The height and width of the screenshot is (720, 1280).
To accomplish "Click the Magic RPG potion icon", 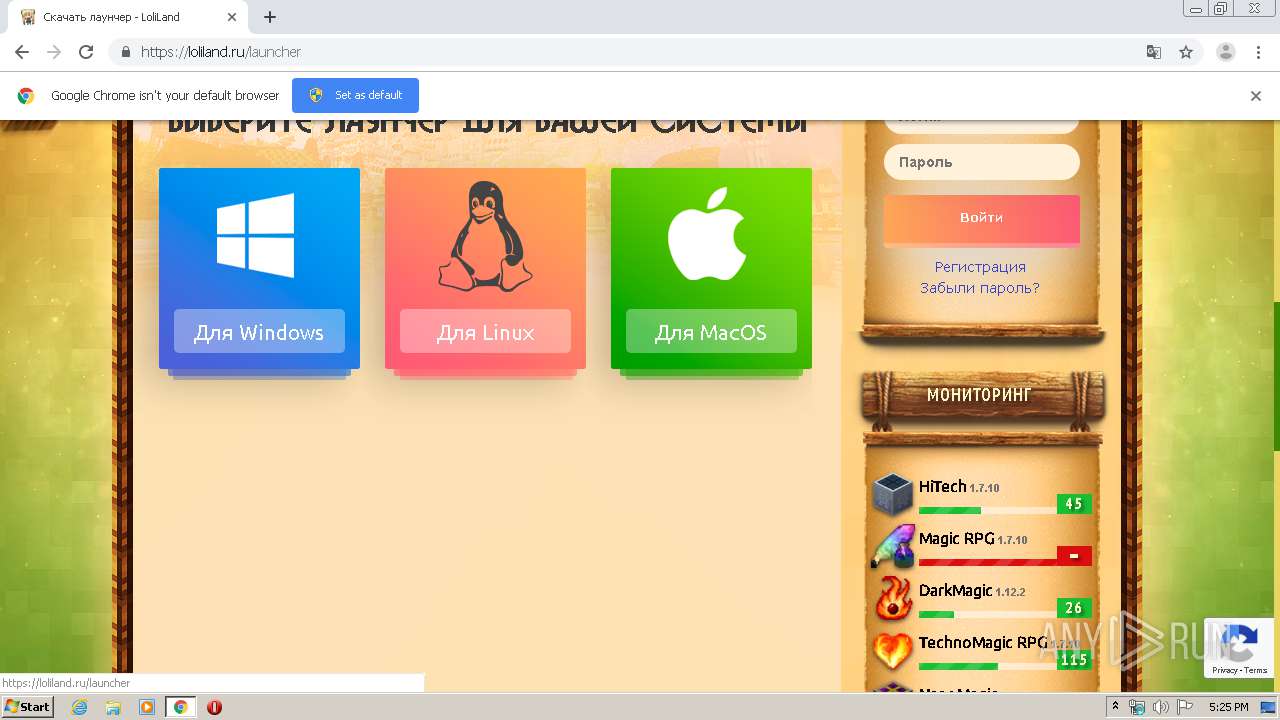I will tap(892, 546).
